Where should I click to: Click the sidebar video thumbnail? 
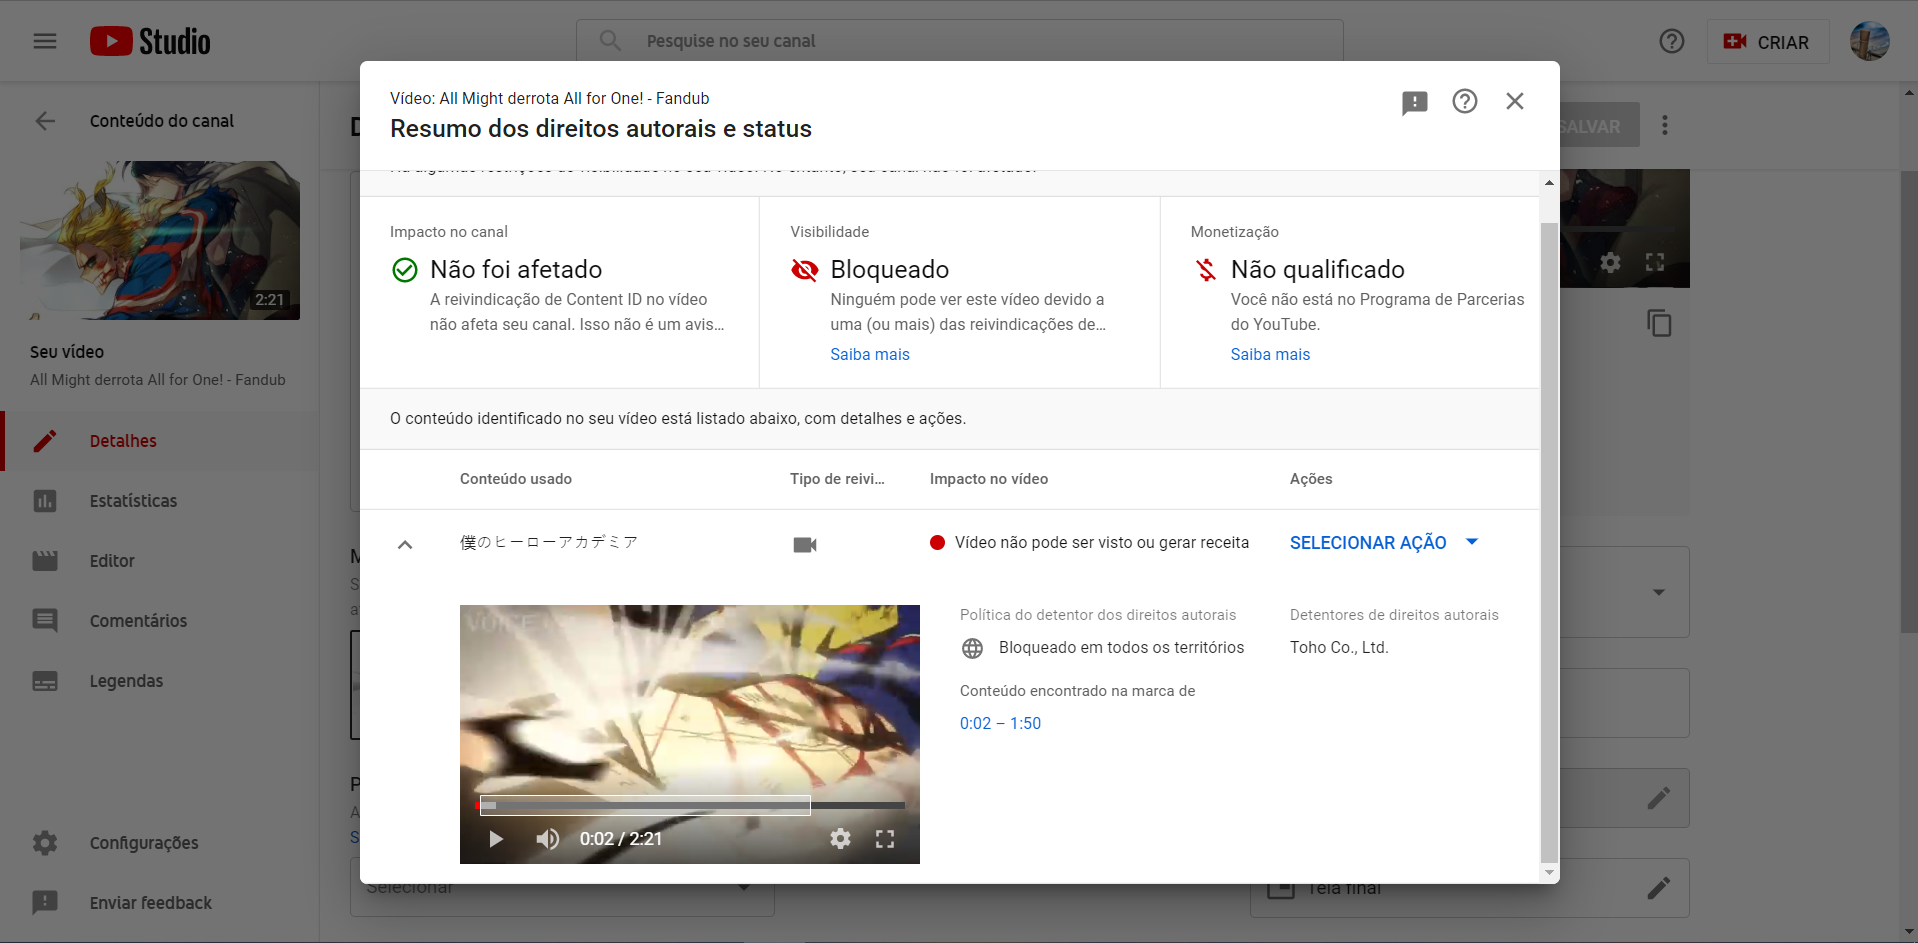[160, 241]
